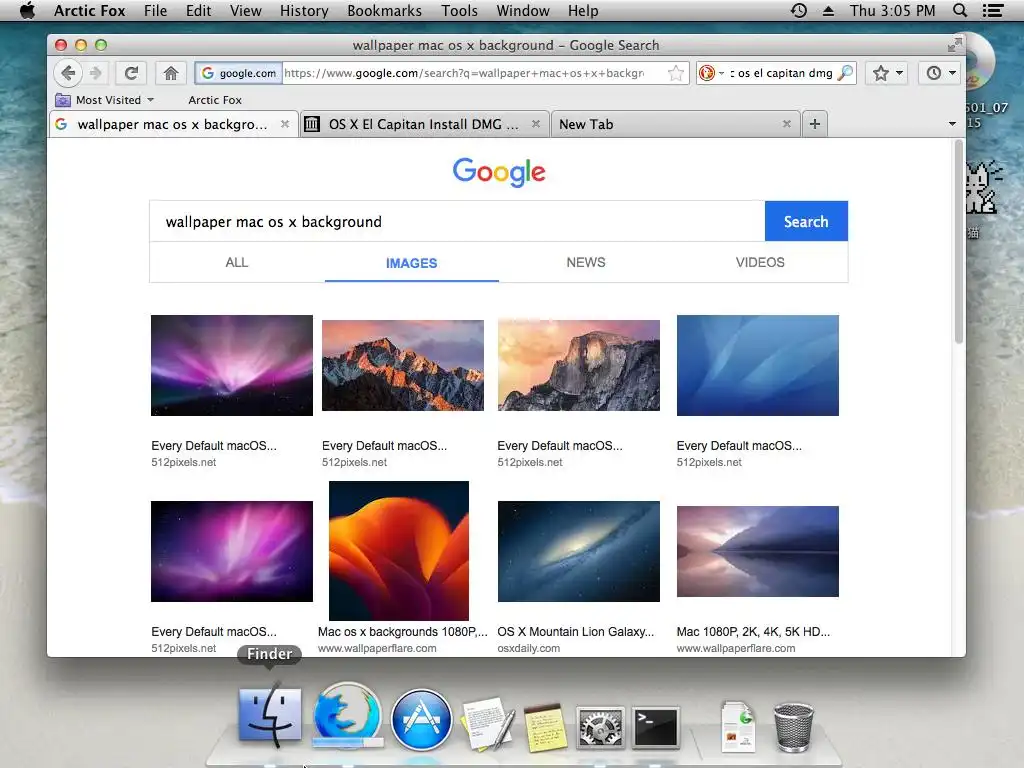
Task: Launch Terminal from the Dock
Action: 656,727
